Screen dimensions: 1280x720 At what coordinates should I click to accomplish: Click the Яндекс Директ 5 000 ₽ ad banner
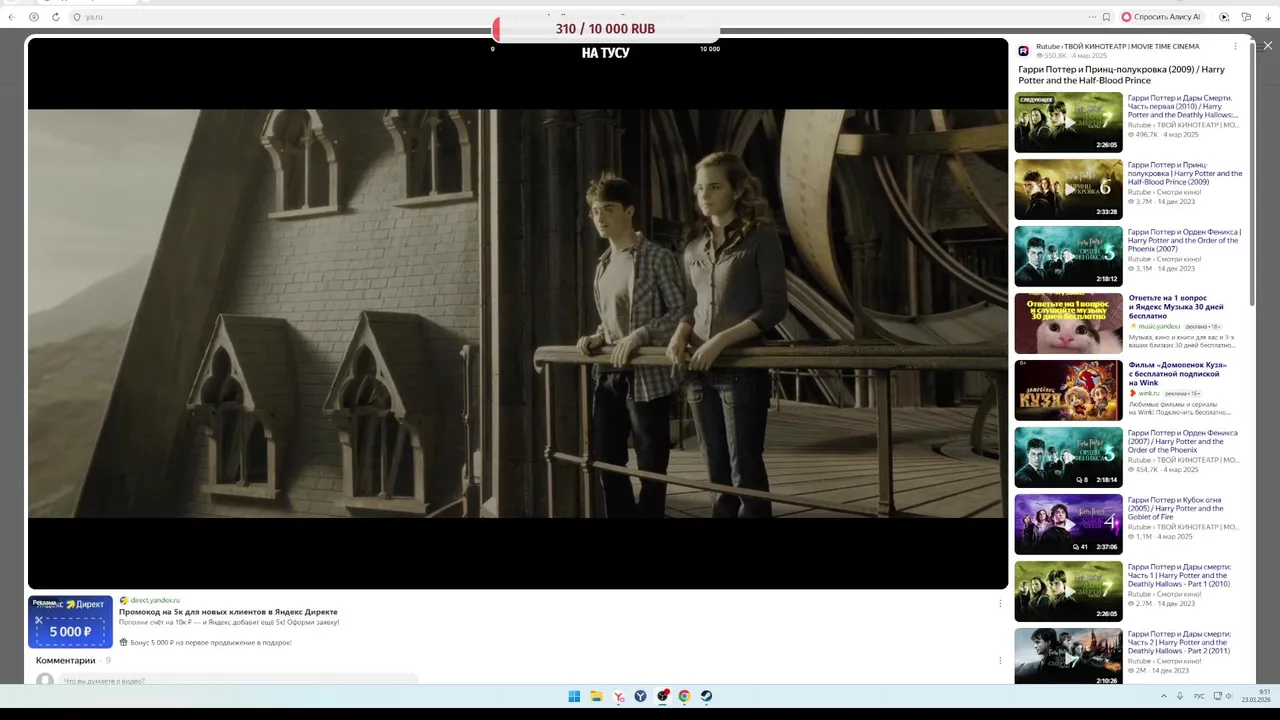[x=70, y=622]
